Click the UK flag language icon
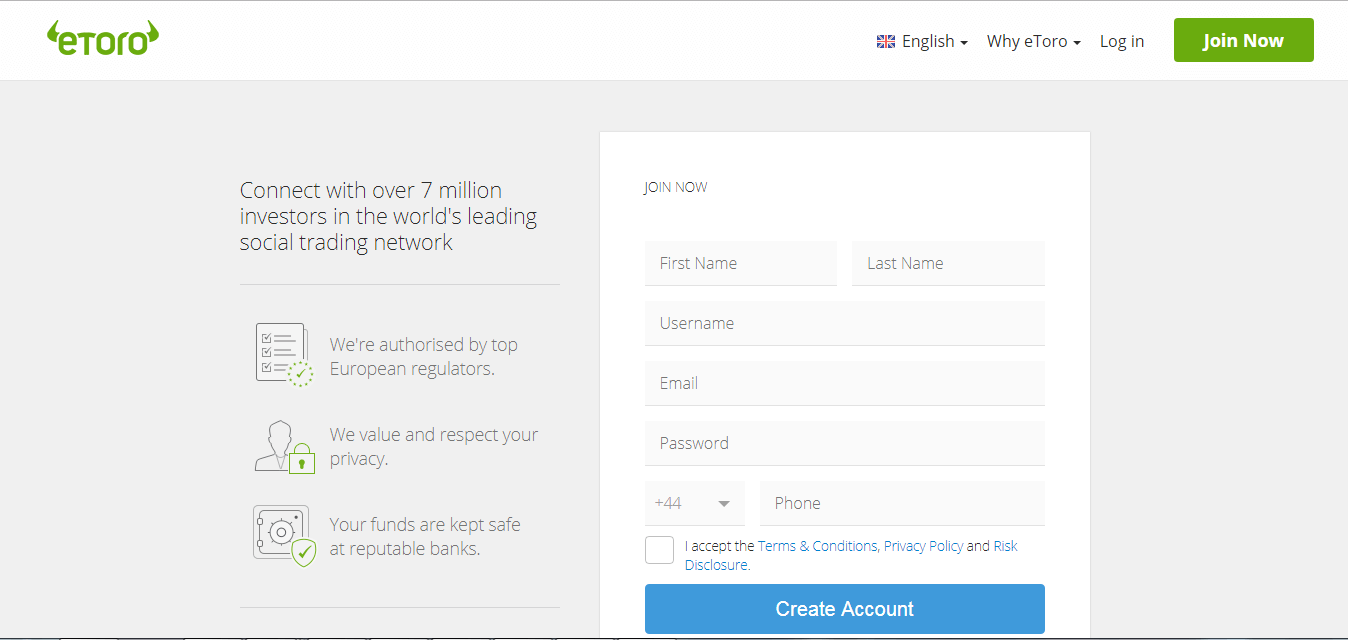Viewport: 1348px width, 640px height. coord(886,41)
